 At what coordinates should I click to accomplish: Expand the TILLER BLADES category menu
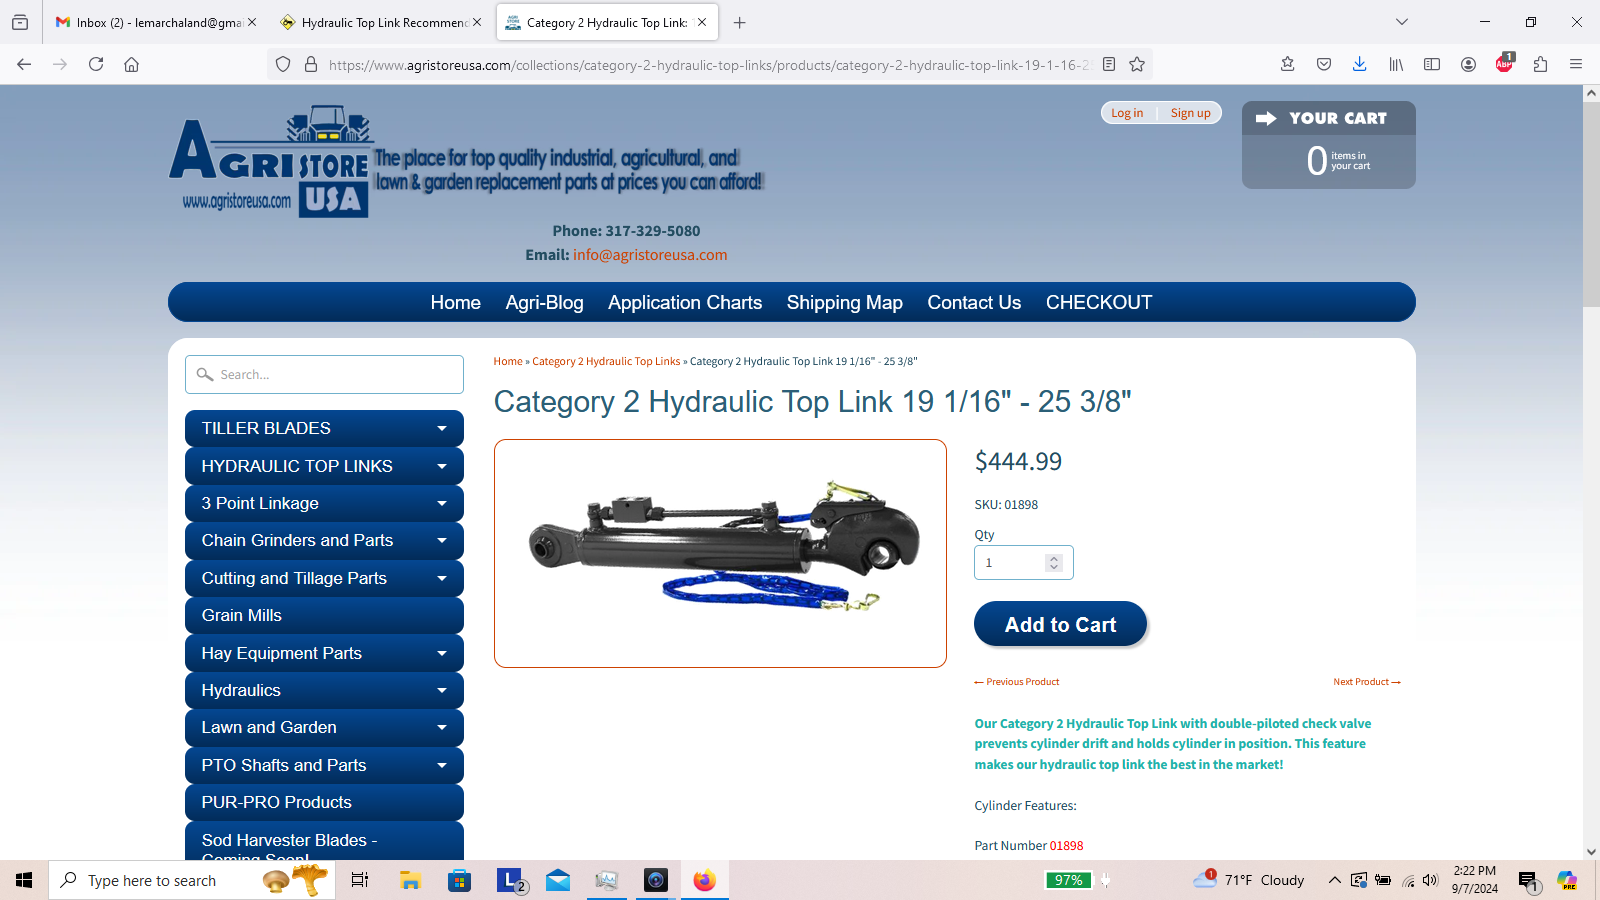tap(441, 428)
